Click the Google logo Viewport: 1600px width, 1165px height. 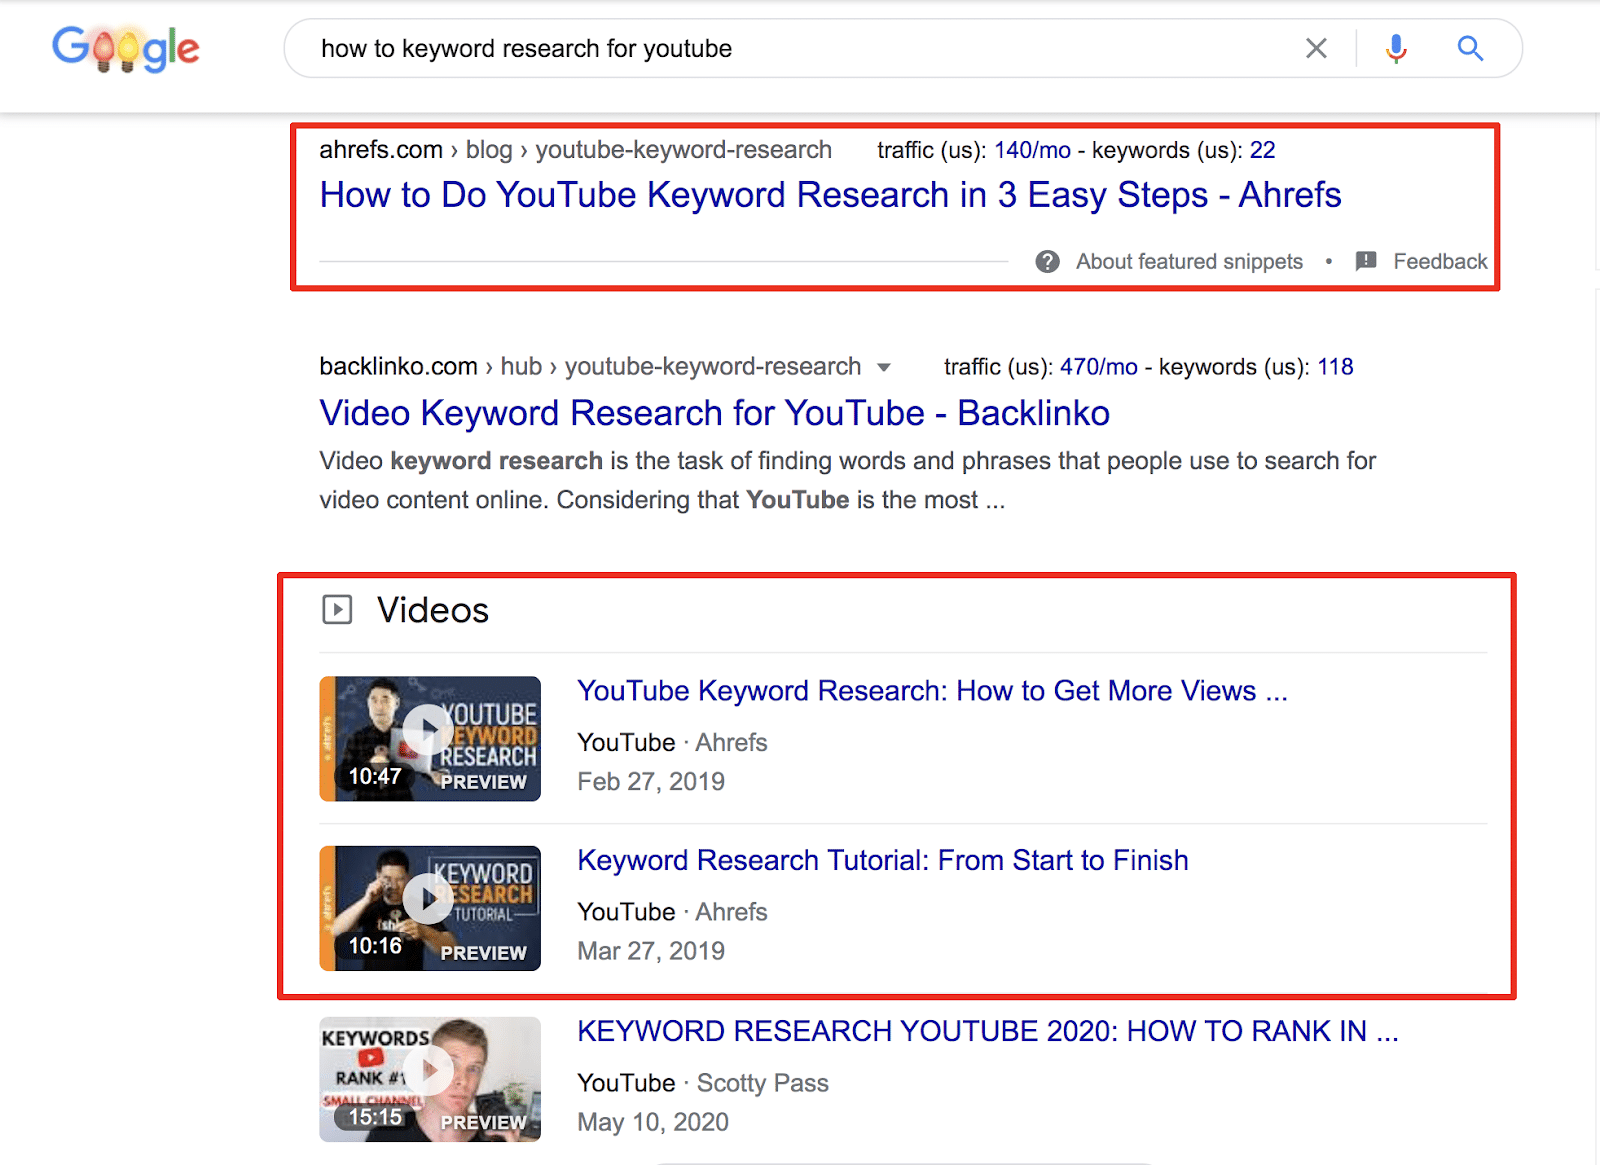126,48
